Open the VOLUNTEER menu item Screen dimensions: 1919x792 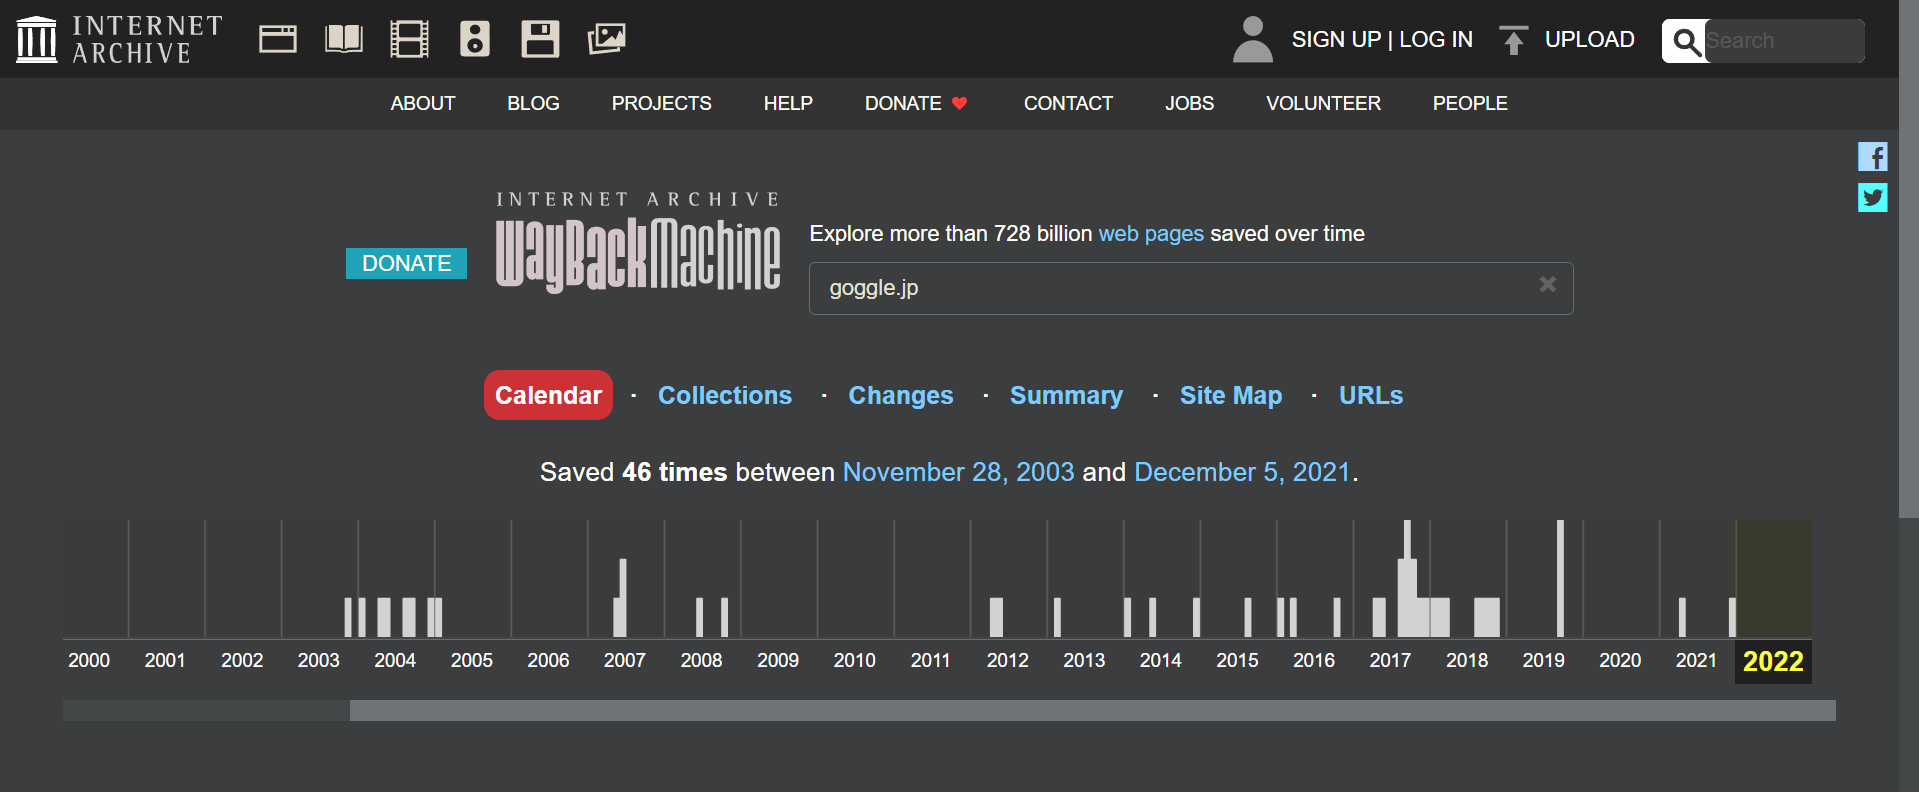pos(1322,104)
